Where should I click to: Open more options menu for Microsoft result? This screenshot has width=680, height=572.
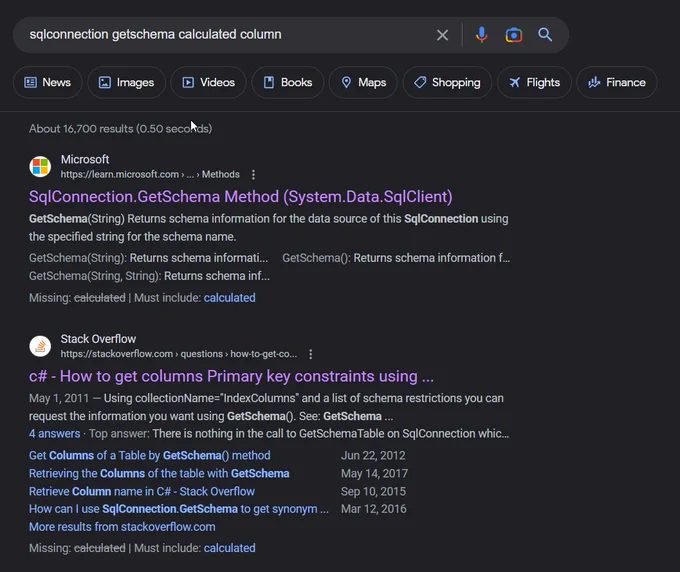(253, 174)
